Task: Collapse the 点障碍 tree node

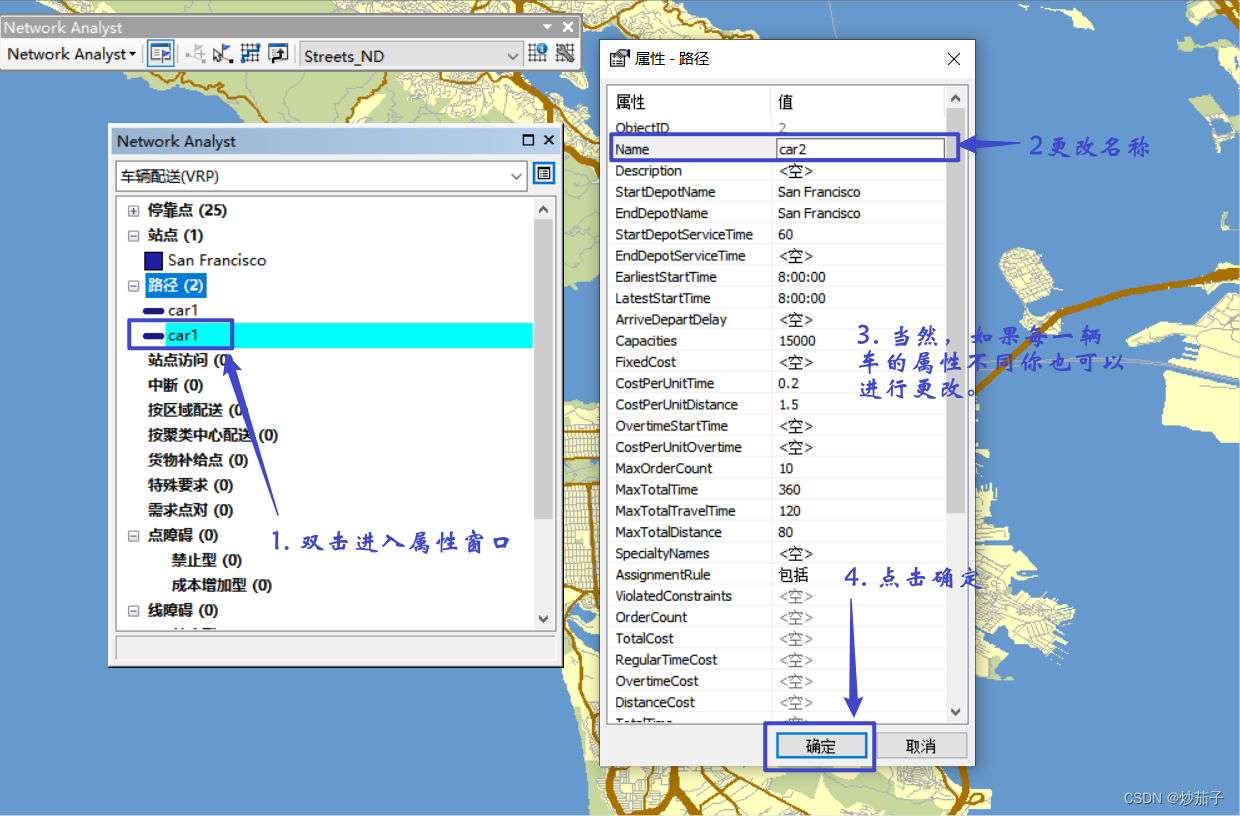Action: tap(134, 535)
